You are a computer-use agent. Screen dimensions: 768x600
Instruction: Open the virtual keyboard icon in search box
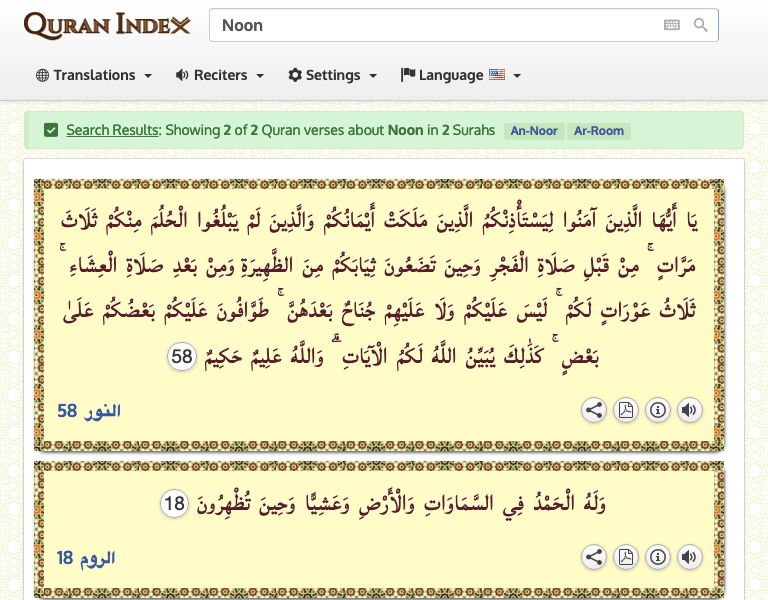pyautogui.click(x=672, y=26)
